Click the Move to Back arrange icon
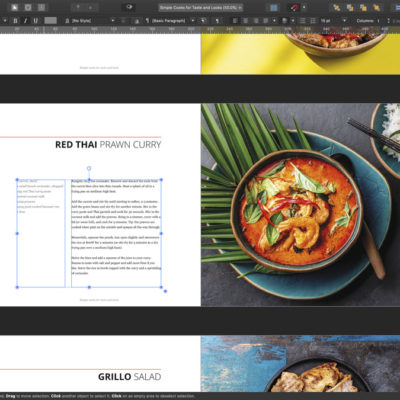This screenshot has height=400, width=400. 337,7
